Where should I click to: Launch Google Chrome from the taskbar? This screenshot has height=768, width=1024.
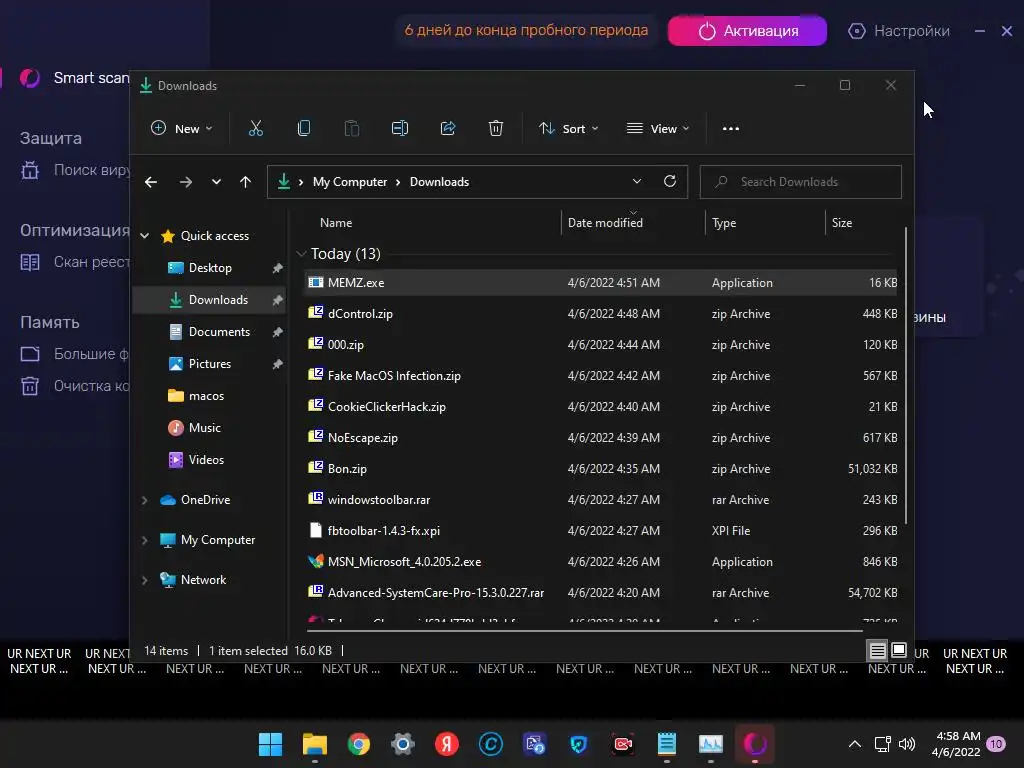point(359,744)
